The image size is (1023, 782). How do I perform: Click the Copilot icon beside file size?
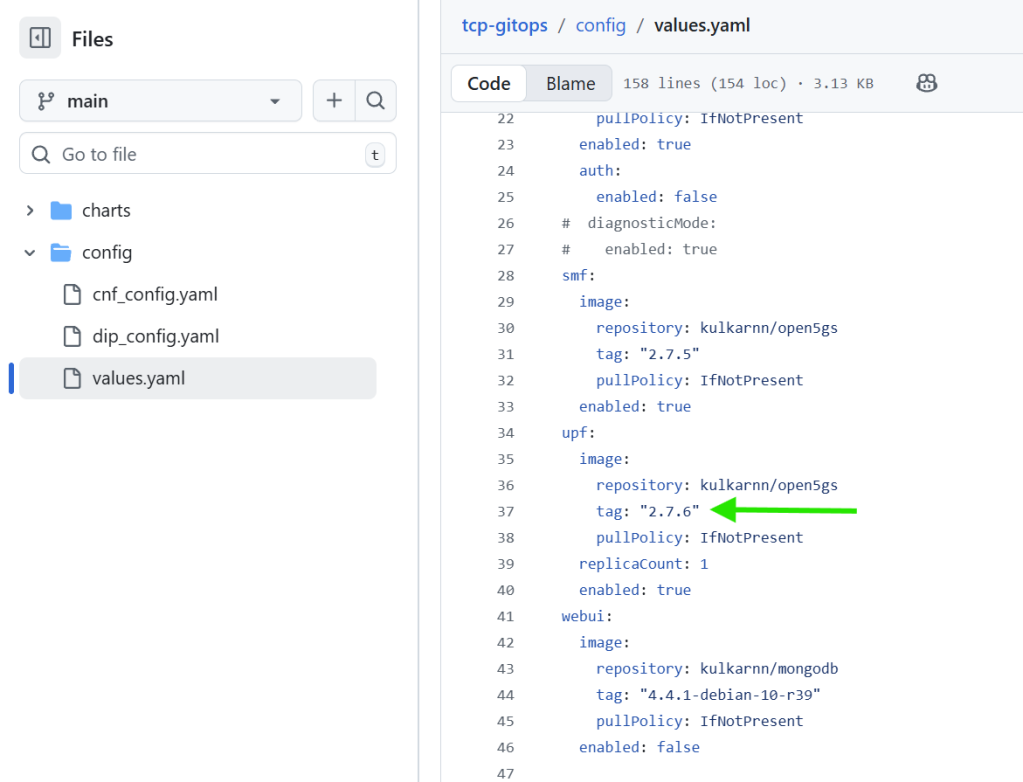point(926,84)
